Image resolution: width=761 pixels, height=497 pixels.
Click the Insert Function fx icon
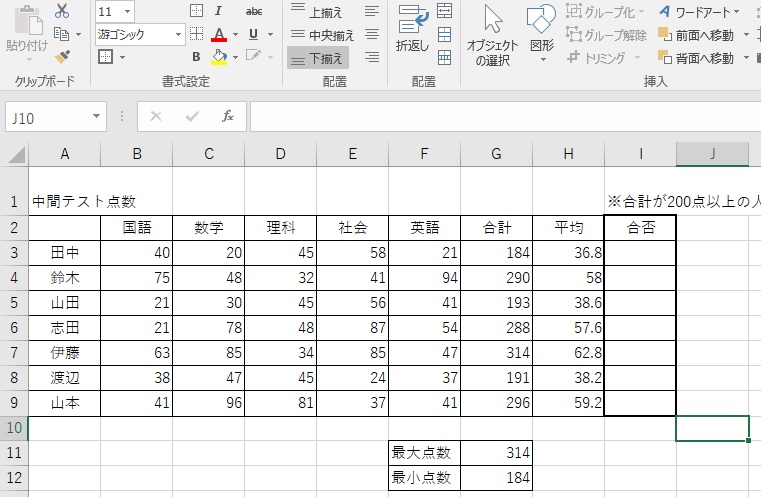tap(228, 116)
